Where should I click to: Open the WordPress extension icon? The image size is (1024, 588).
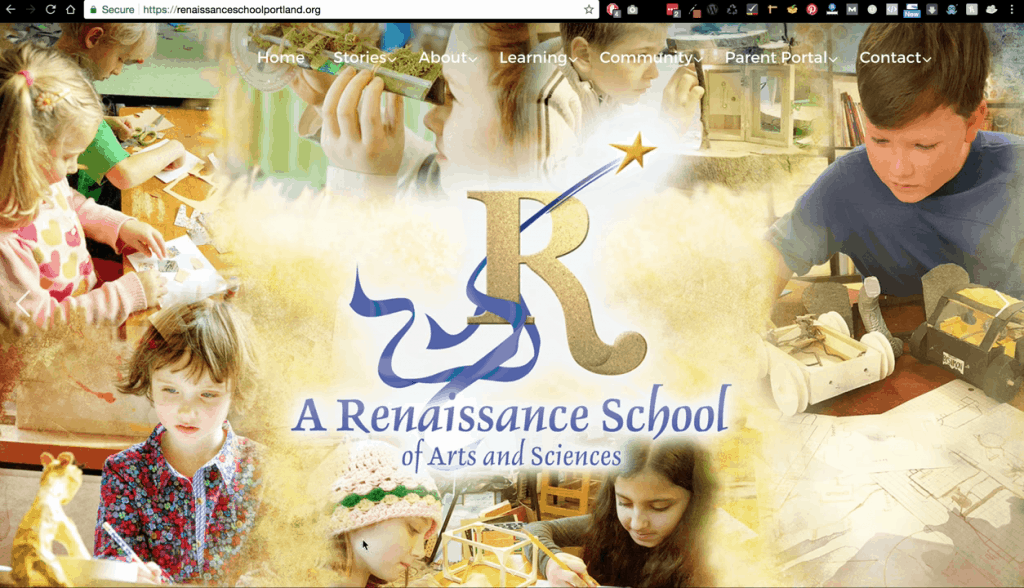[x=713, y=9]
